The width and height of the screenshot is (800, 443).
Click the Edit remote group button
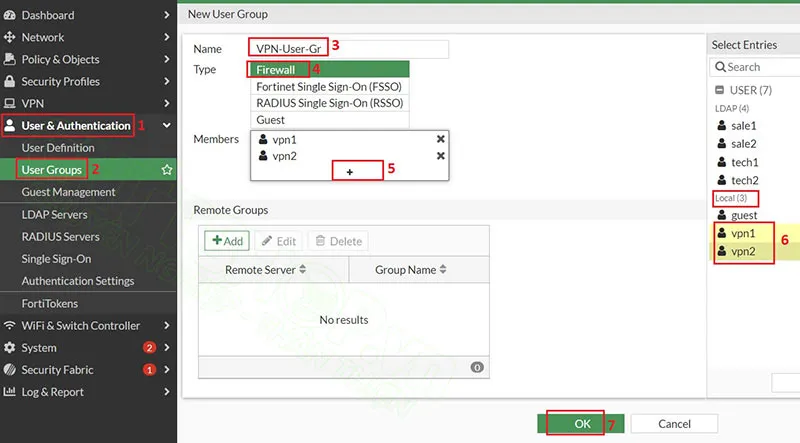click(x=279, y=241)
